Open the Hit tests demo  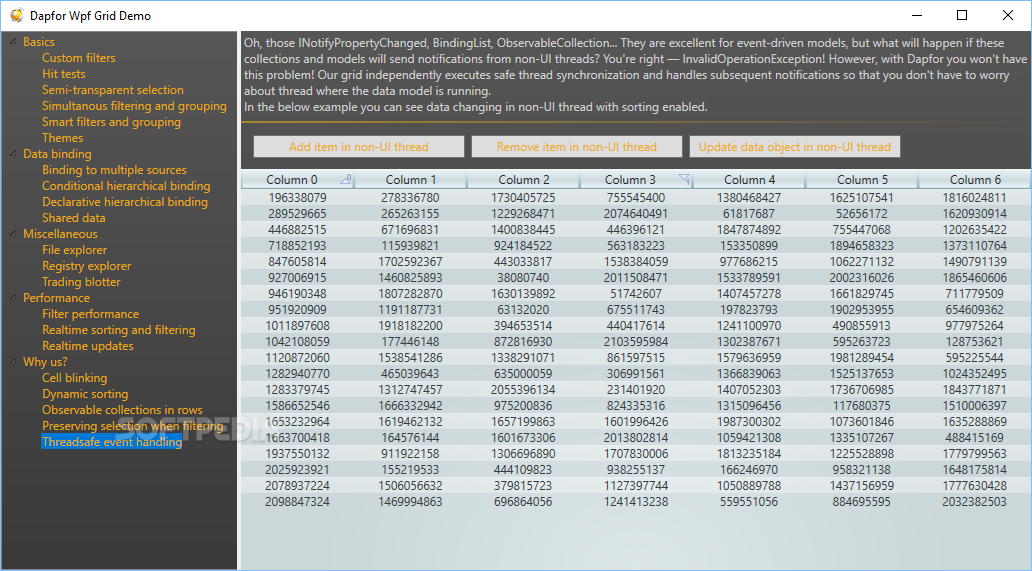click(x=64, y=74)
